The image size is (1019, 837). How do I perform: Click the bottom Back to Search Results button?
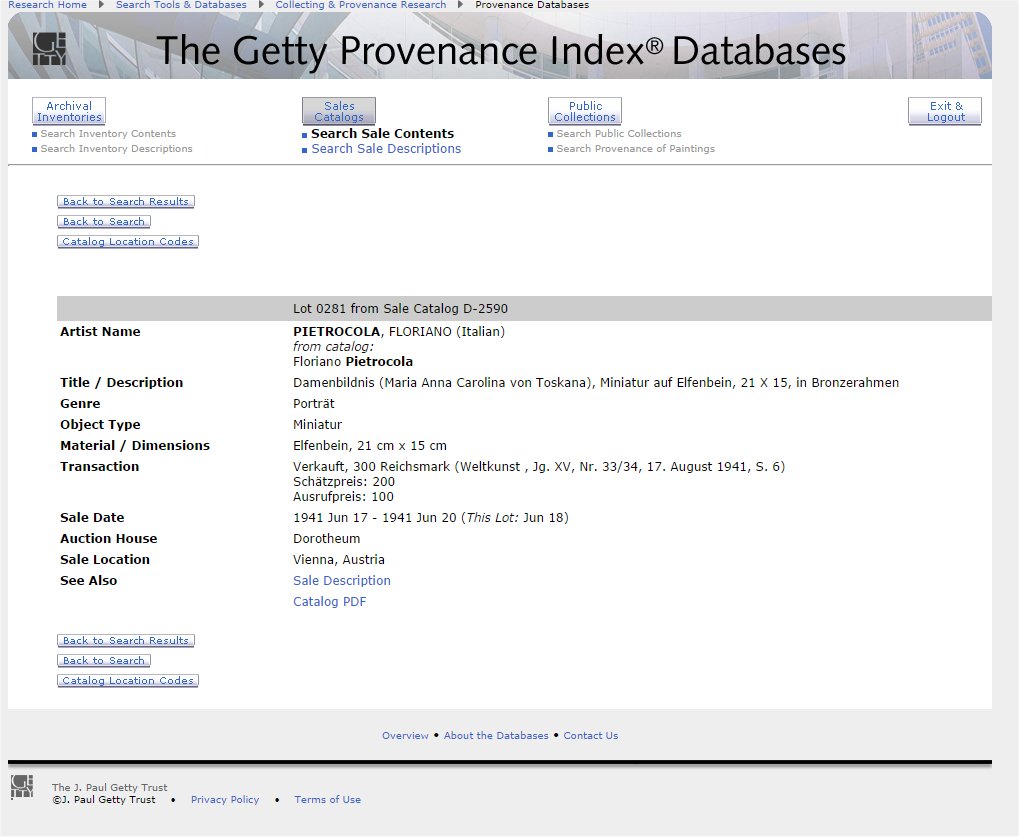pyautogui.click(x=126, y=641)
